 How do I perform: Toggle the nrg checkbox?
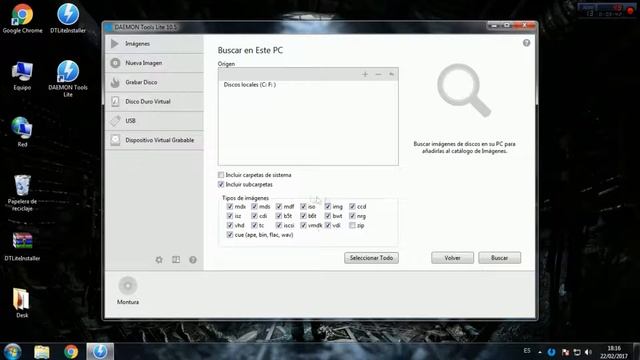click(x=352, y=216)
